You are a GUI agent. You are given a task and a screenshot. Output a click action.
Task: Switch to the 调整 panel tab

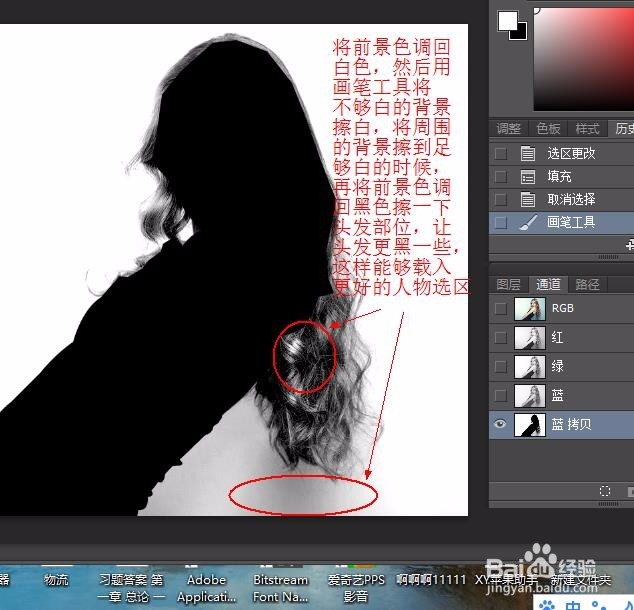click(x=509, y=129)
